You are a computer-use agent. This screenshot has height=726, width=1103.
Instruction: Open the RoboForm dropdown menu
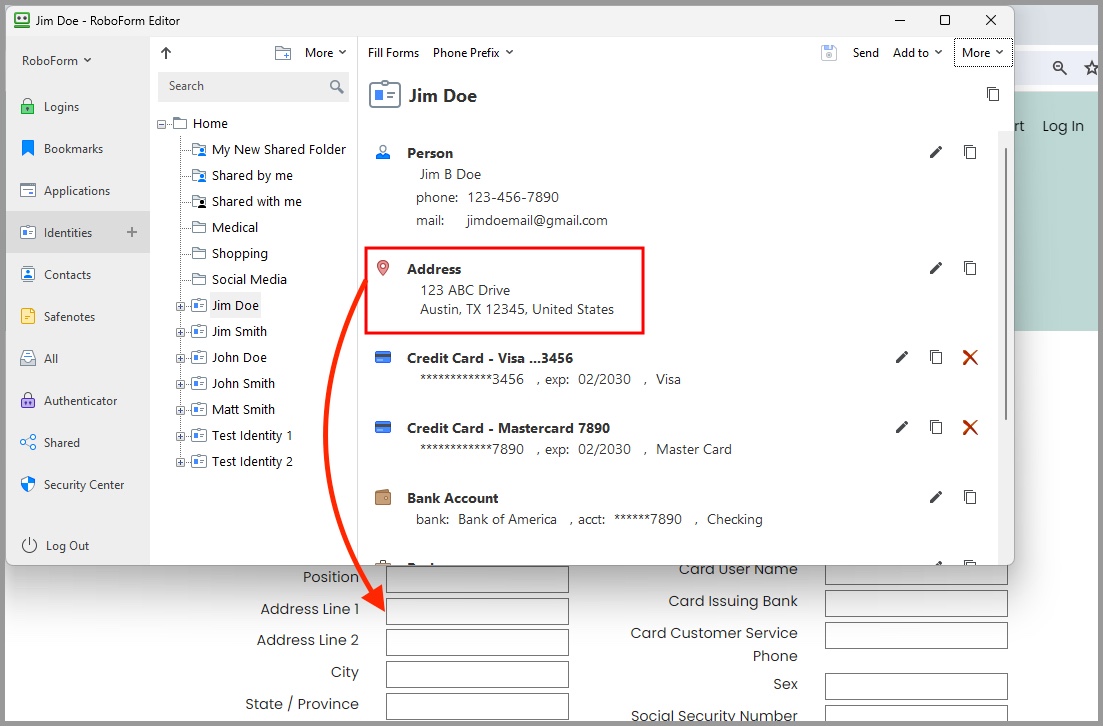tap(56, 60)
